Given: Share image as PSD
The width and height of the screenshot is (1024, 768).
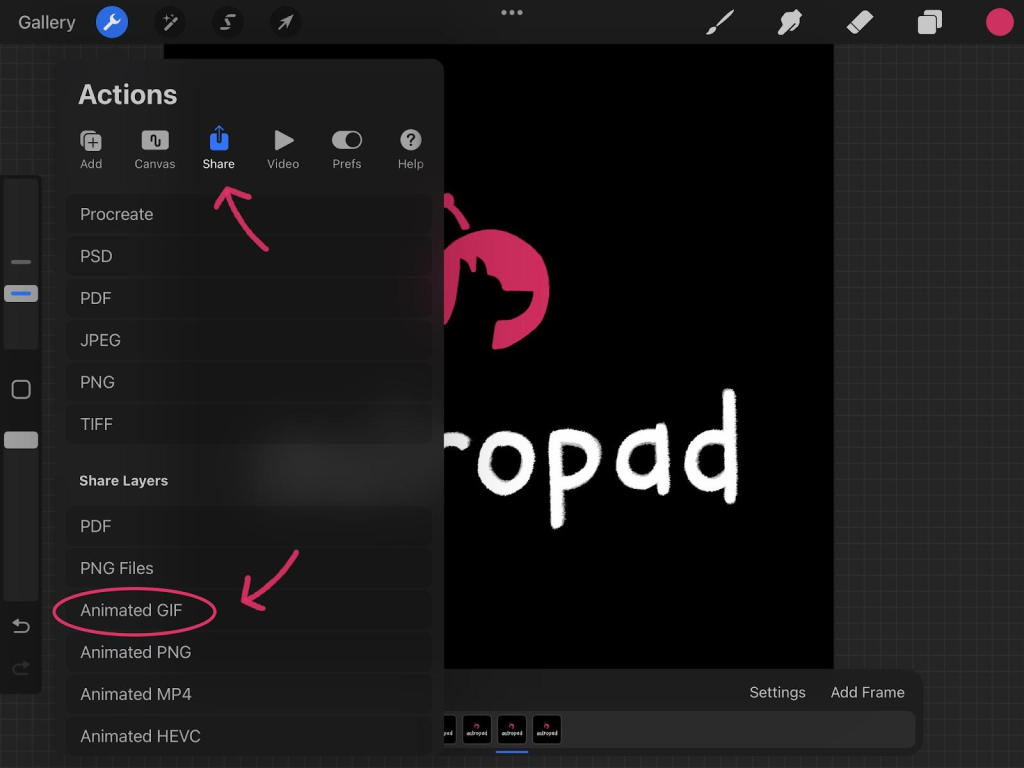Looking at the screenshot, I should 248,256.
